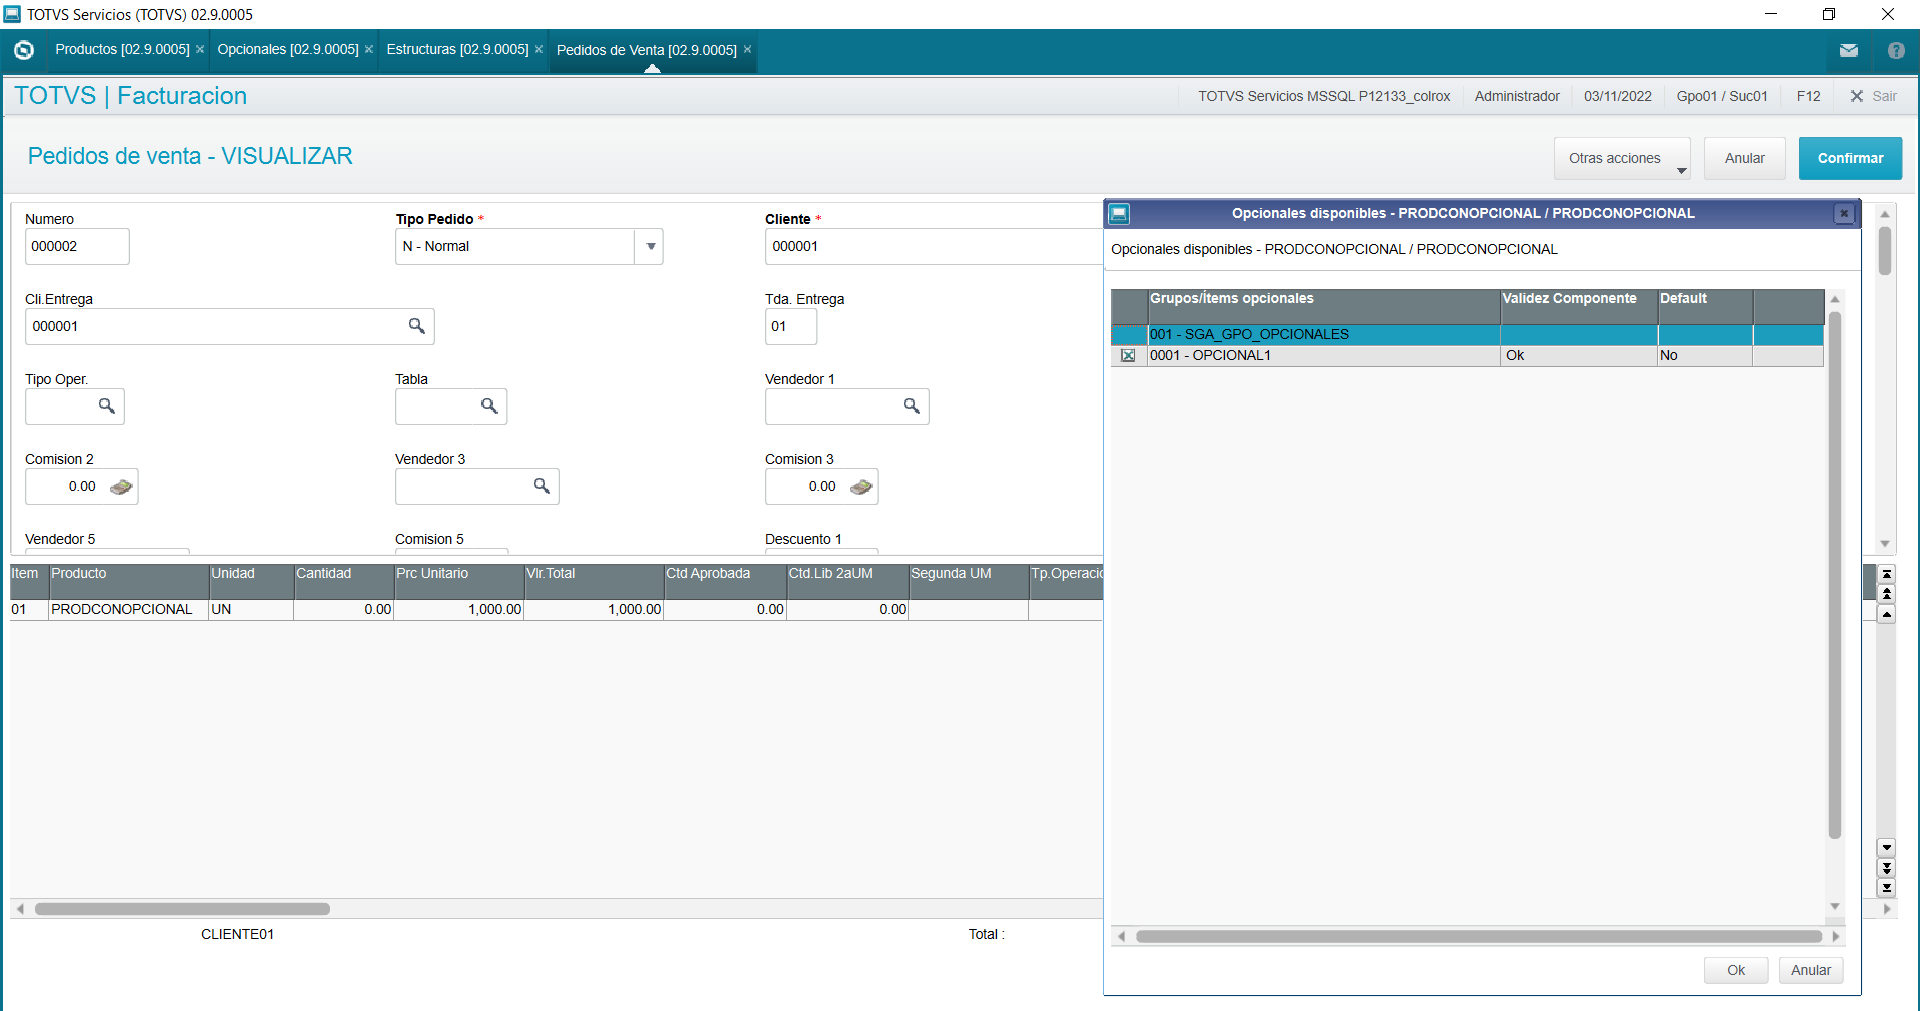Open the calculator icon next to Comision 2

(121, 487)
